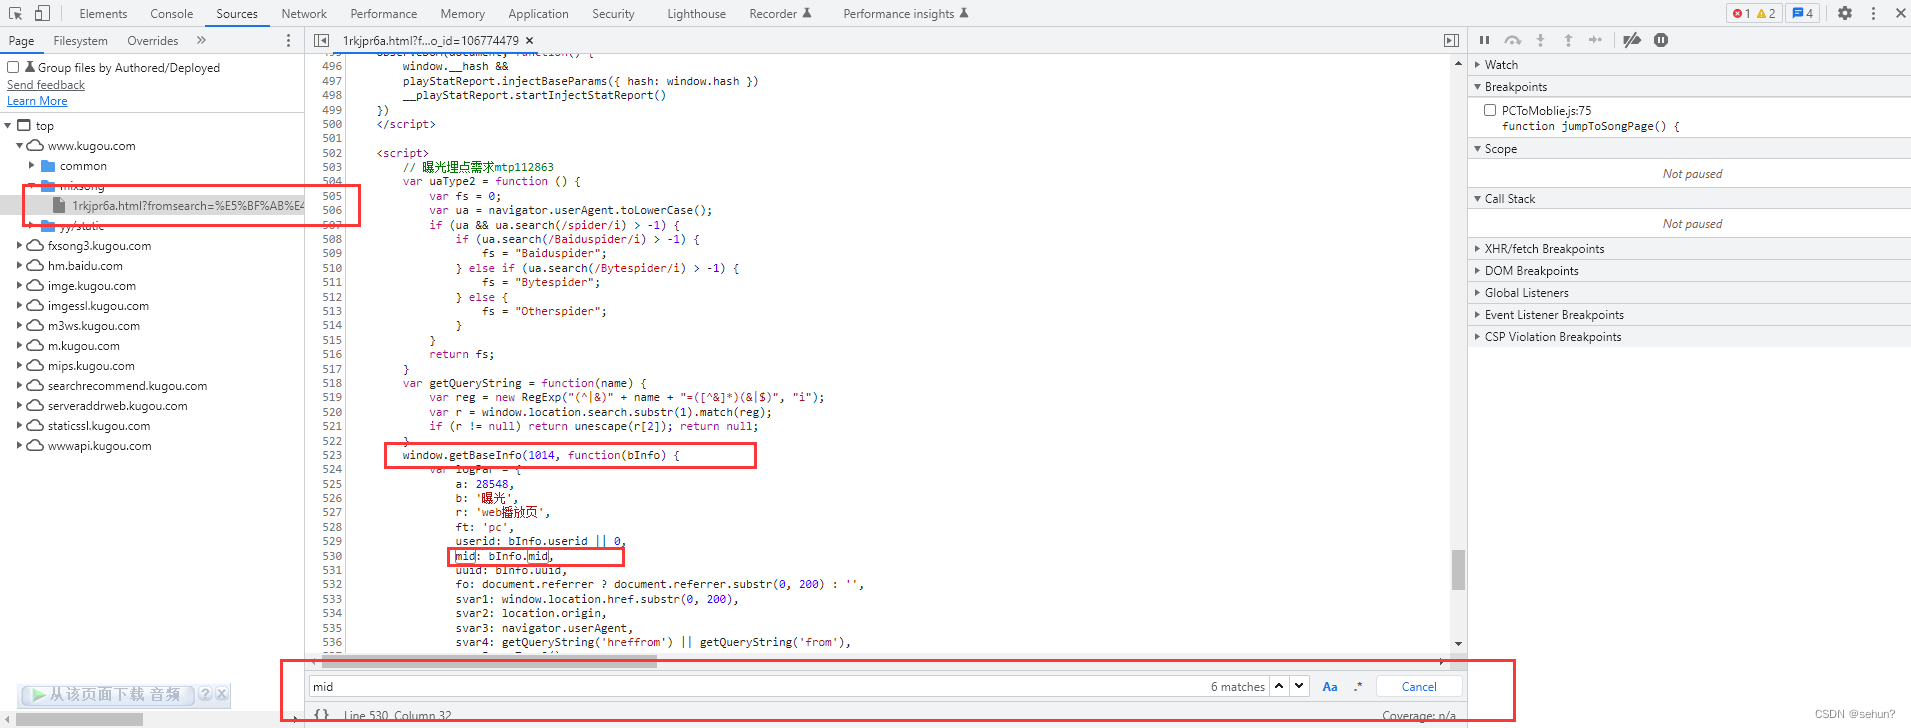
Task: Enable the PCToMoblie.js:75 breakpoint checkbox
Action: point(1490,110)
